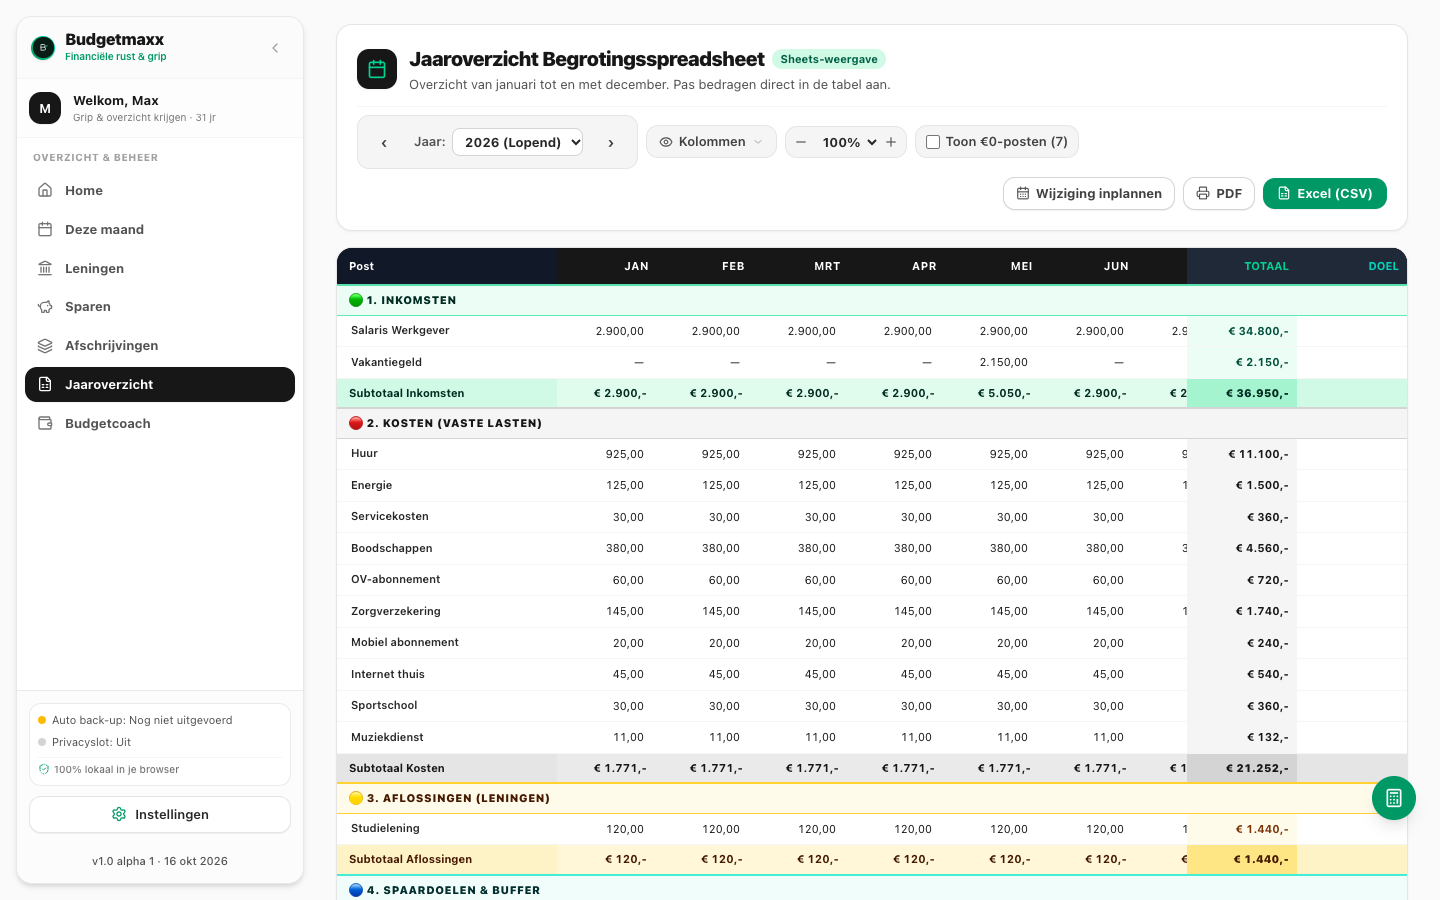Click the calendar icon beside the page title
This screenshot has width=1440, height=900.
[x=377, y=69]
